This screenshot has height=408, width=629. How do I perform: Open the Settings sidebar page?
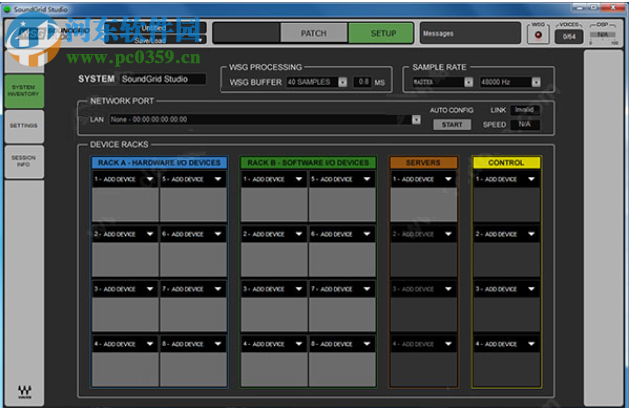(x=24, y=126)
